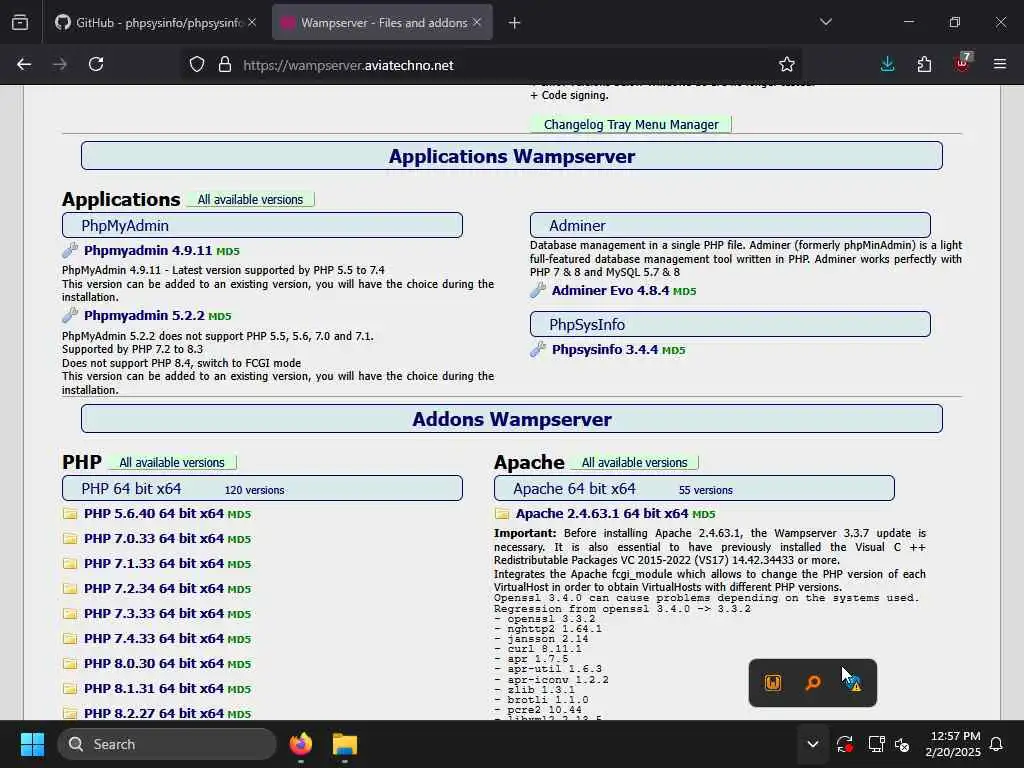Image resolution: width=1024 pixels, height=768 pixels.
Task: Click the uBlock extension icon
Action: tap(963, 63)
